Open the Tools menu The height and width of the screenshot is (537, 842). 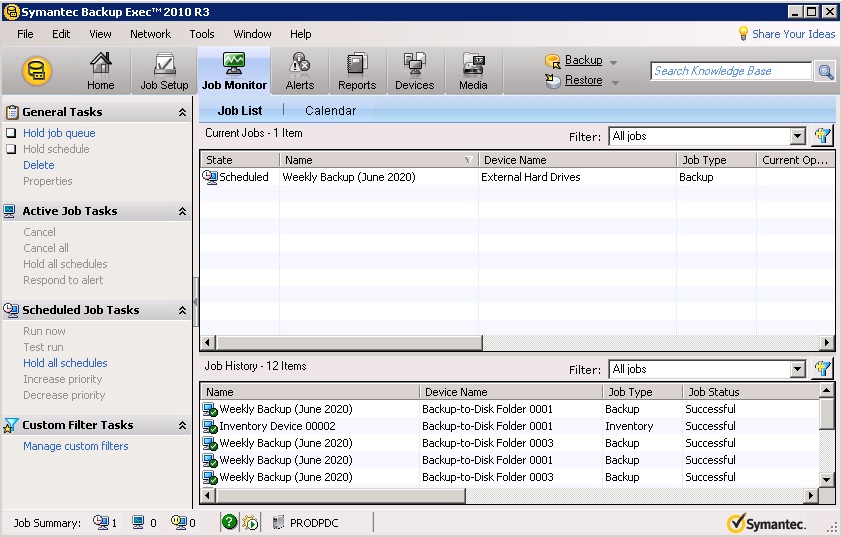pyautogui.click(x=202, y=34)
